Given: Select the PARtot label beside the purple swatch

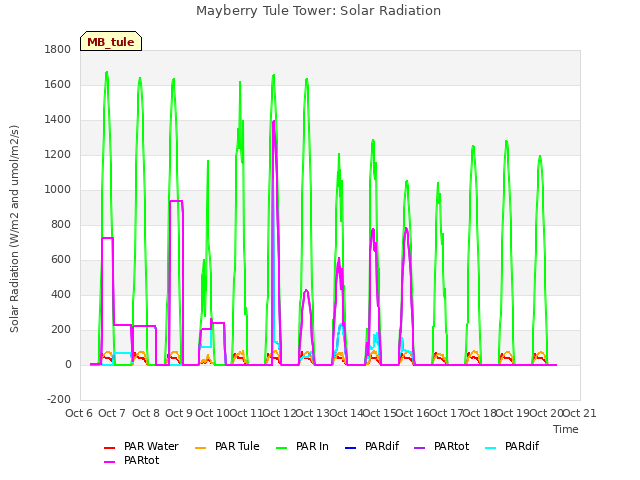Looking at the screenshot, I should point(451,447).
